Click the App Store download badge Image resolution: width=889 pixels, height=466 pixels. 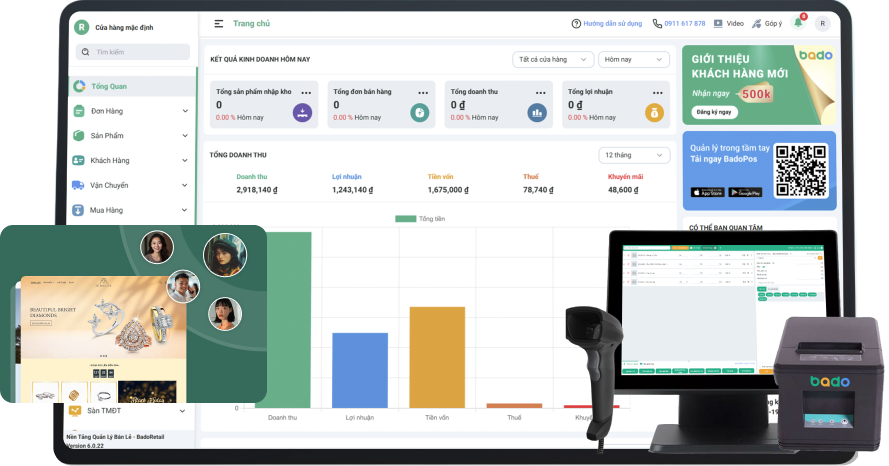click(707, 193)
